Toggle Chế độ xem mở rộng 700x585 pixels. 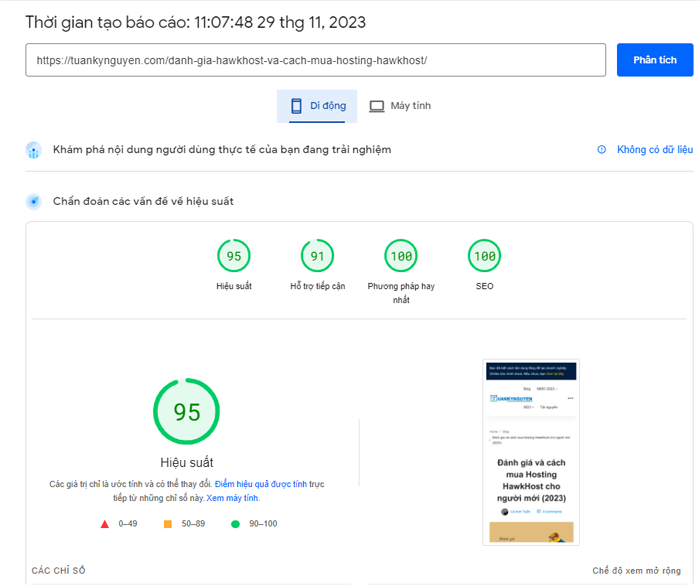click(x=637, y=570)
